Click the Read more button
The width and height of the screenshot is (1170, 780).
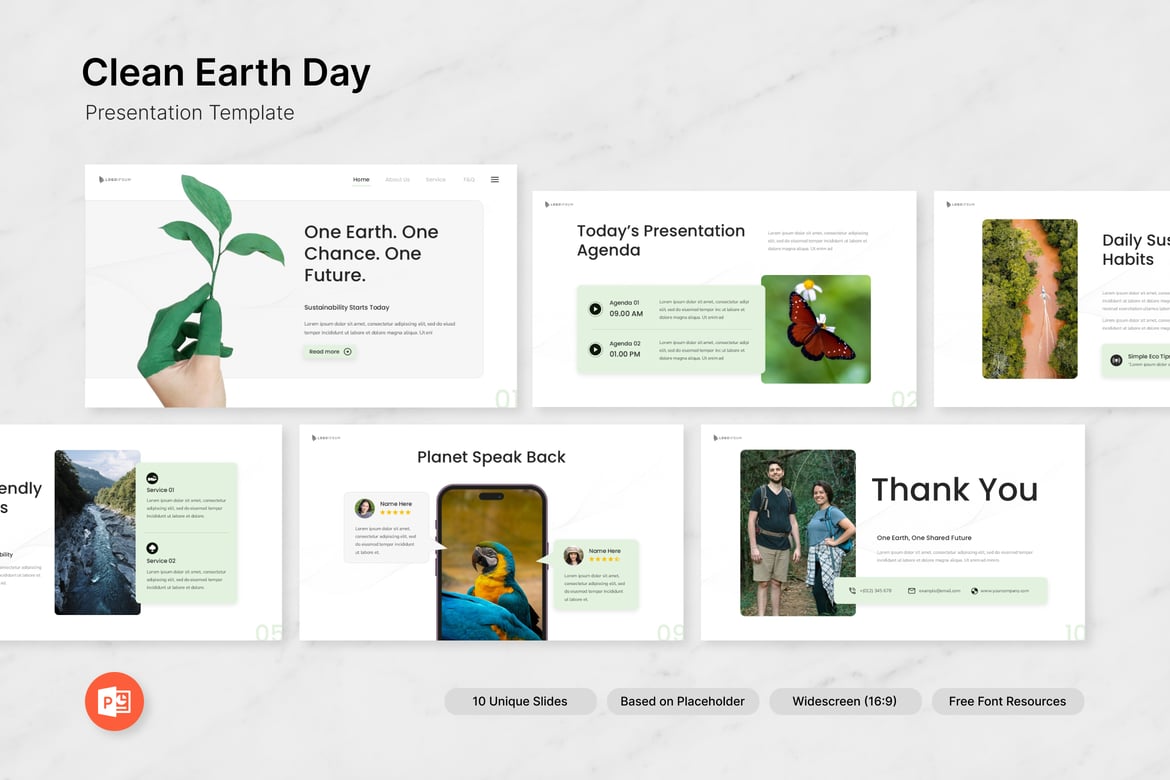329,352
